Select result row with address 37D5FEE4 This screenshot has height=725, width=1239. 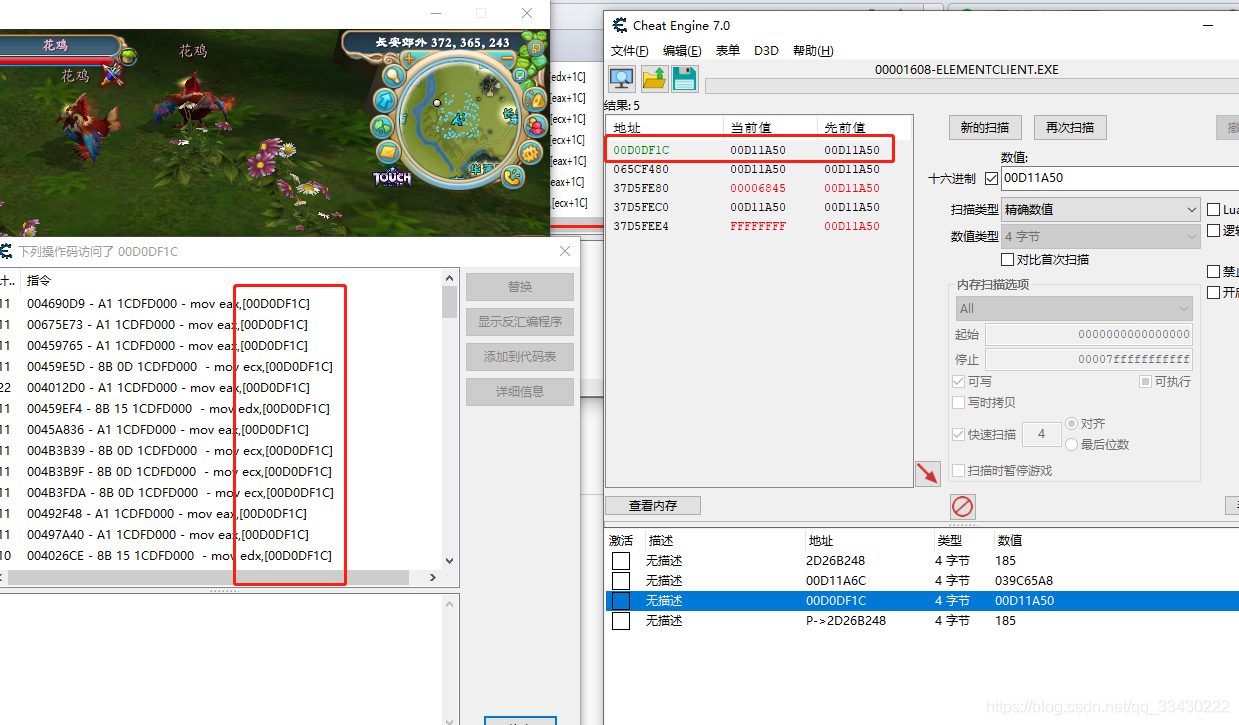757,226
